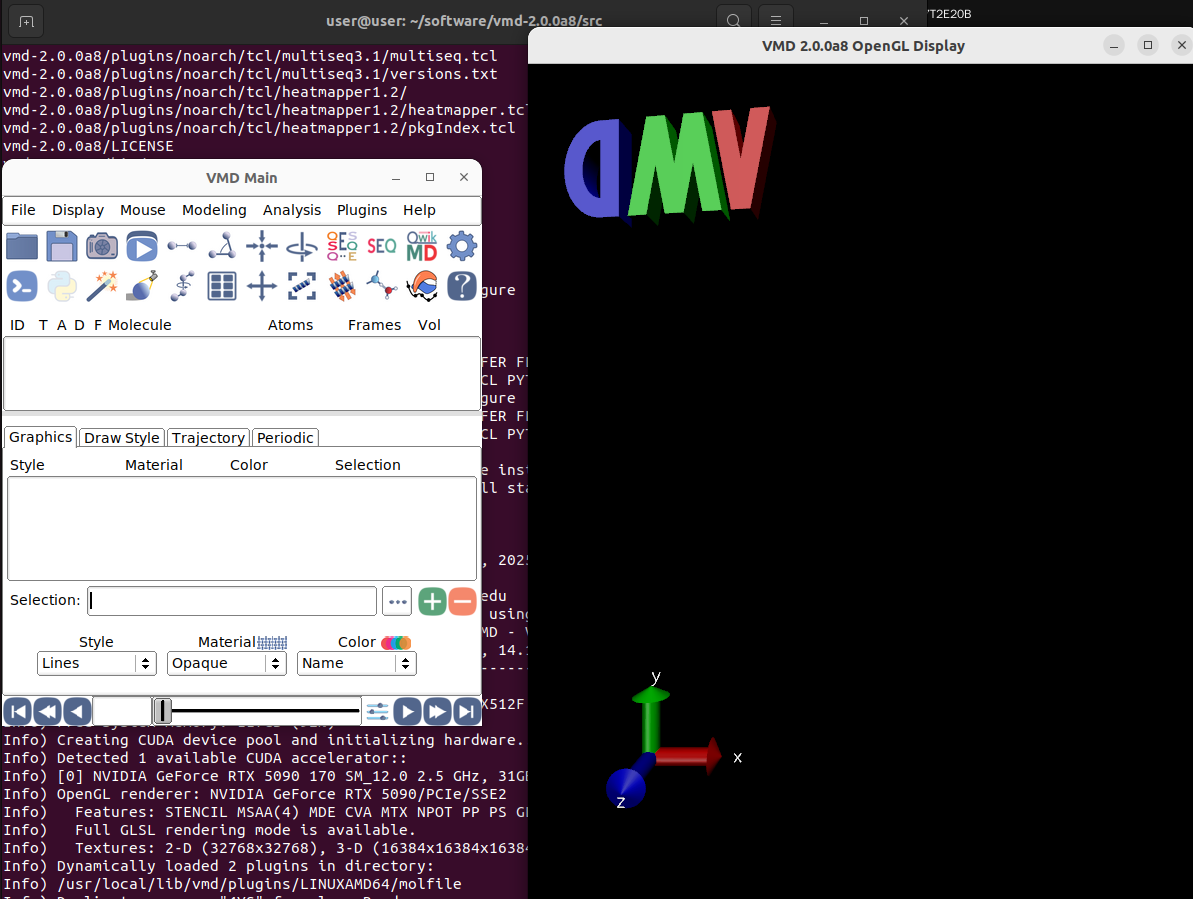Switch to the Periodic tab

click(285, 437)
